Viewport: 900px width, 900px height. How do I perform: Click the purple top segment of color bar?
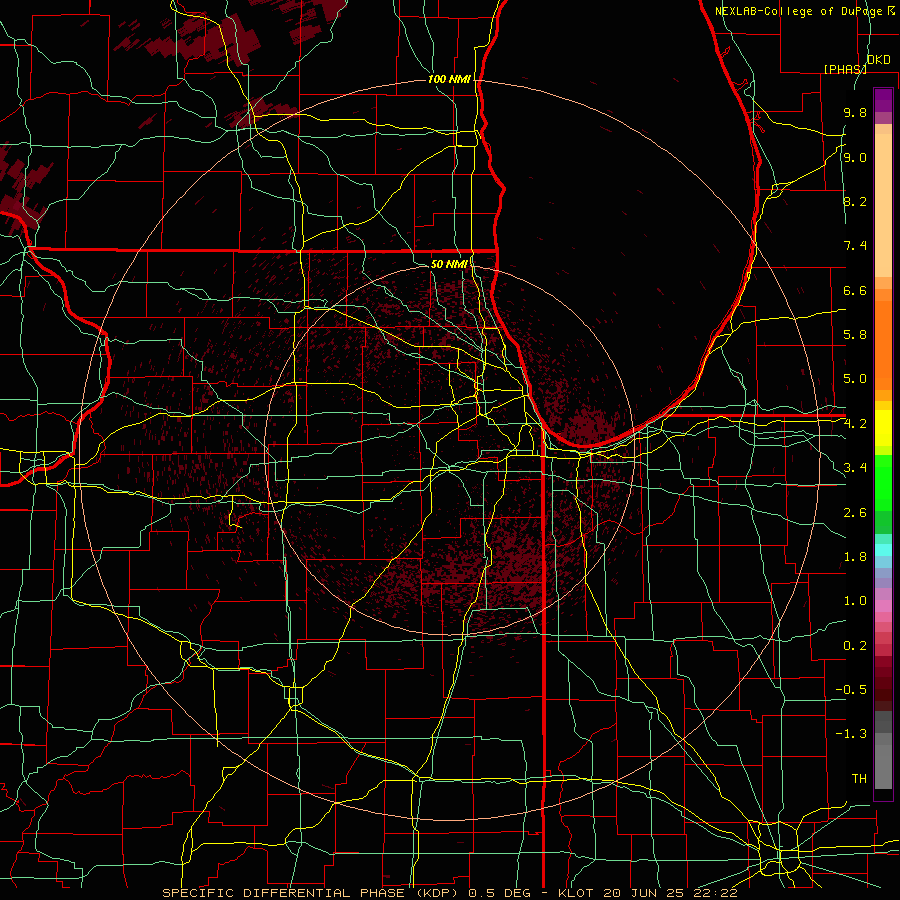[x=883, y=100]
